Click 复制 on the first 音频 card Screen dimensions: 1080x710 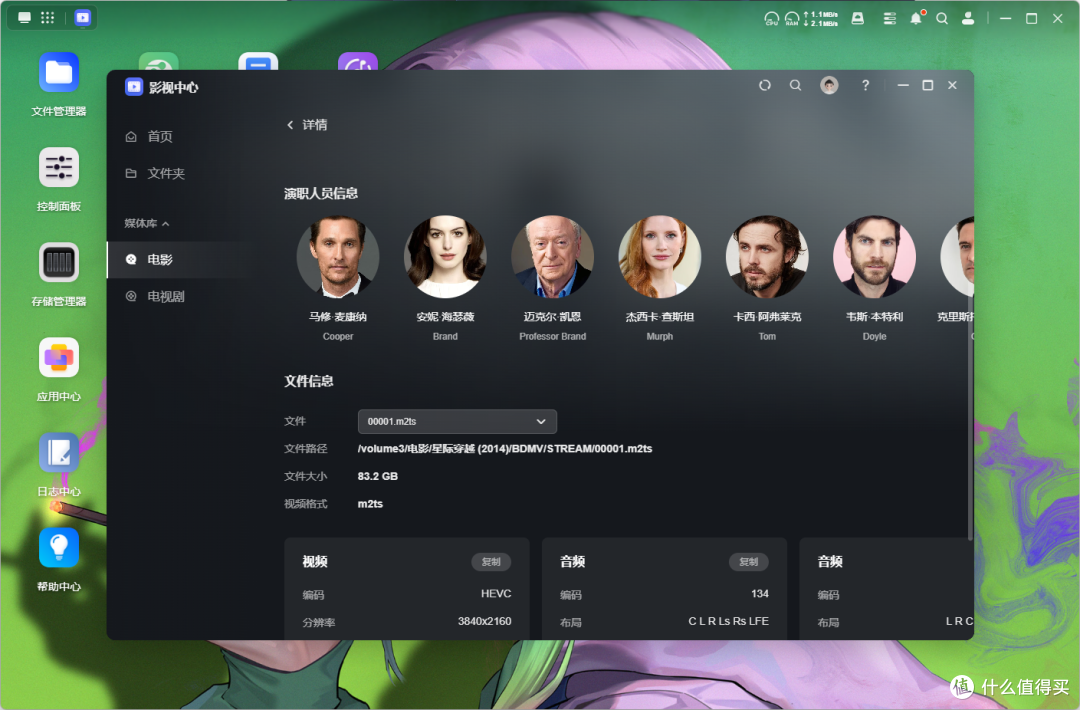[749, 562]
